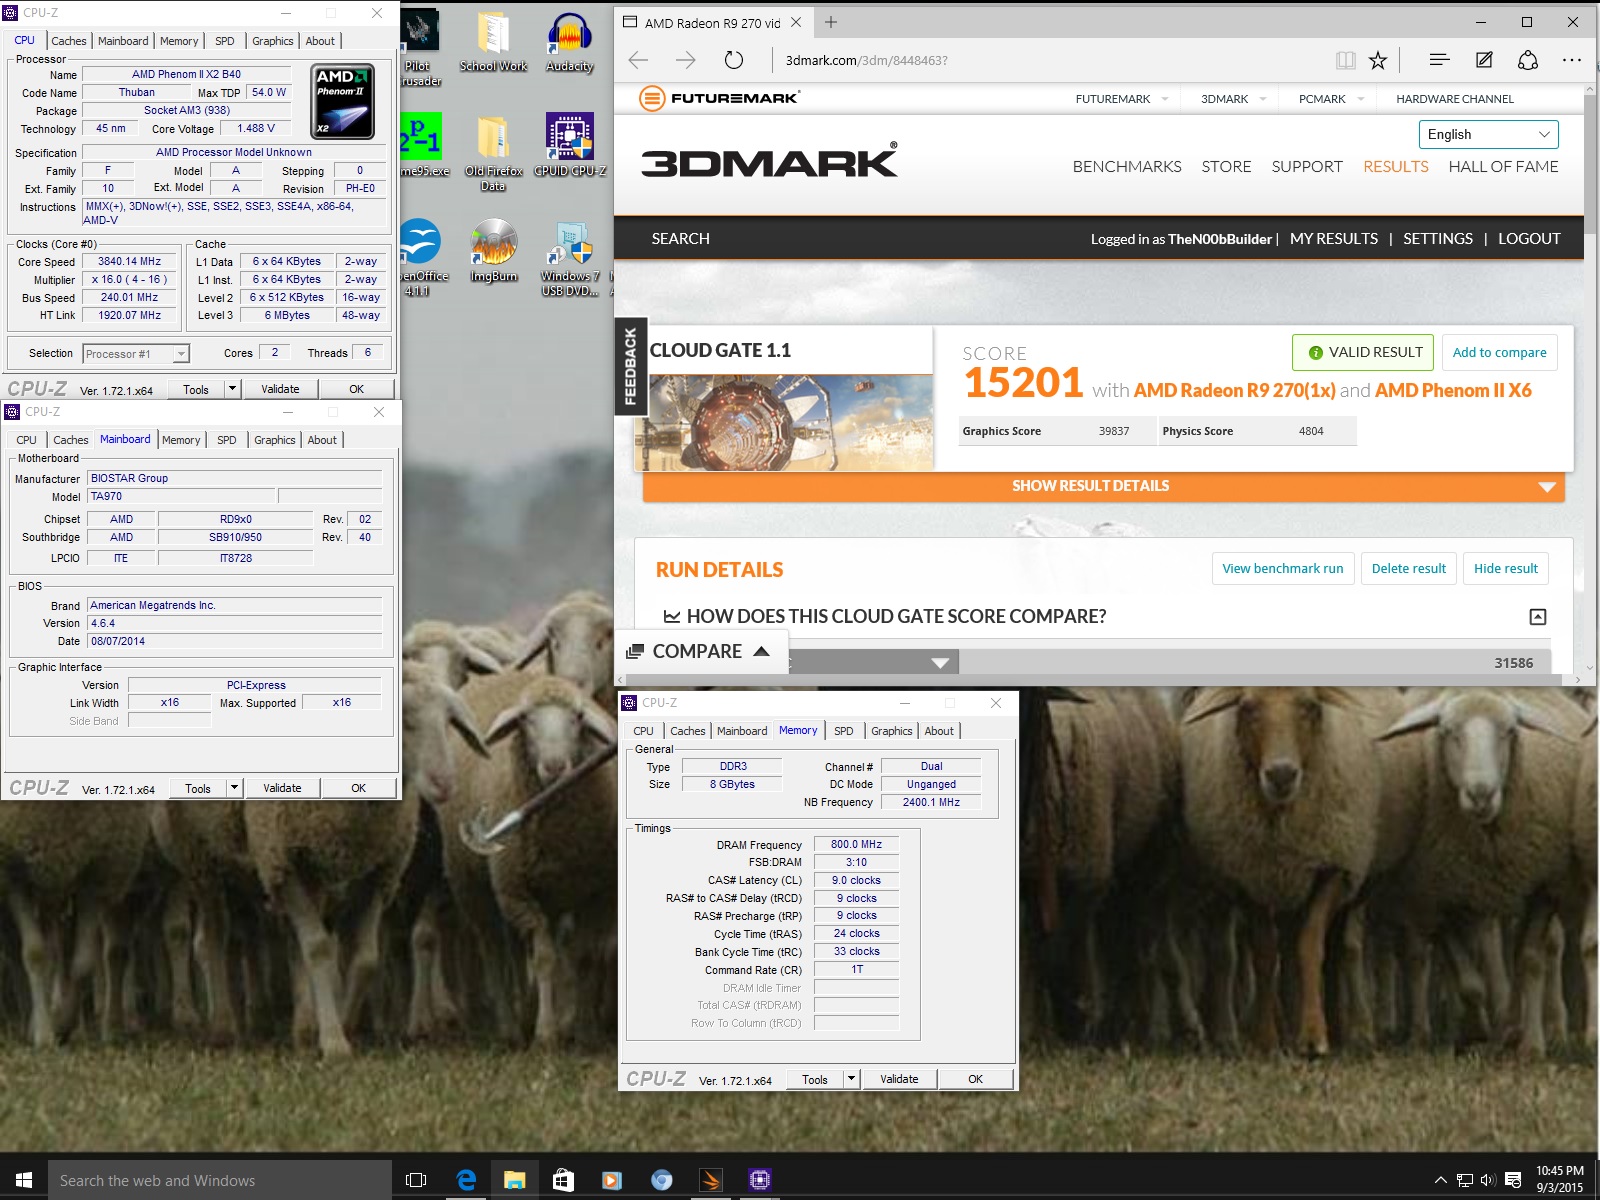Click View benchmark run

[x=1283, y=568]
